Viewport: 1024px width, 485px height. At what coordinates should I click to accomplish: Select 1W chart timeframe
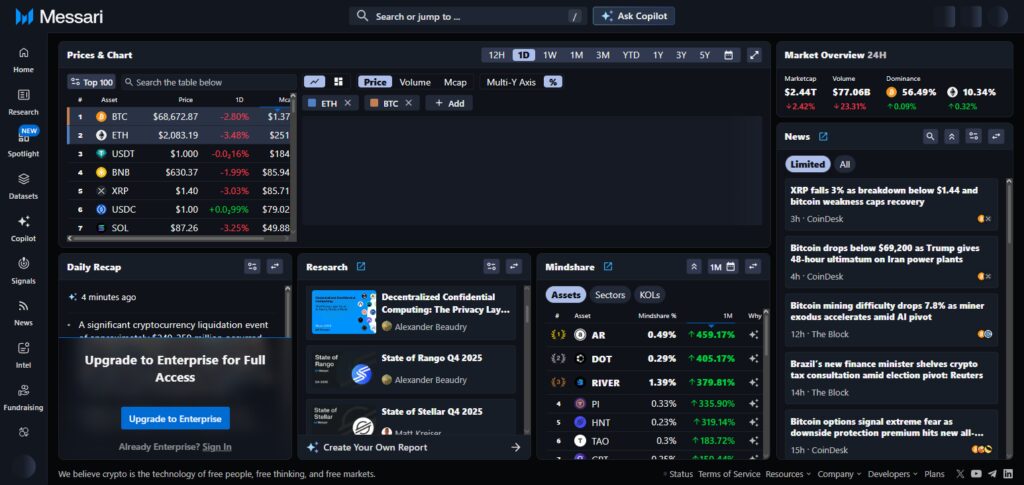click(x=550, y=55)
